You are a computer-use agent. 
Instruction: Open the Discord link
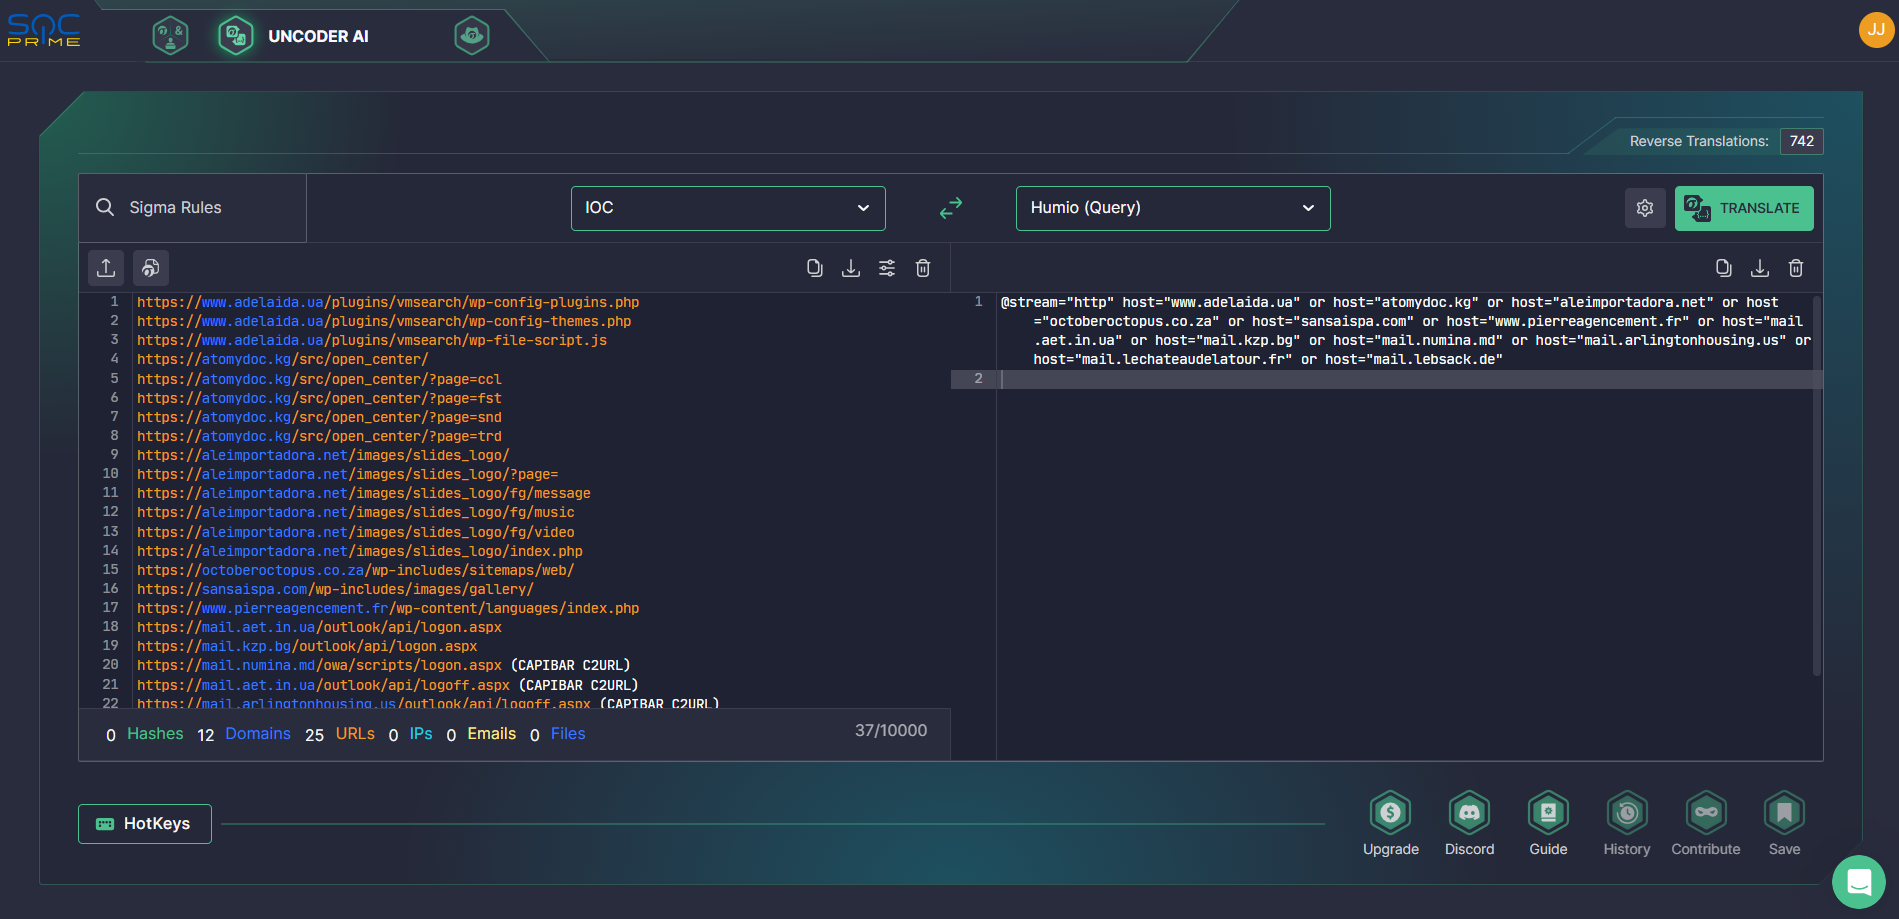coord(1469,824)
